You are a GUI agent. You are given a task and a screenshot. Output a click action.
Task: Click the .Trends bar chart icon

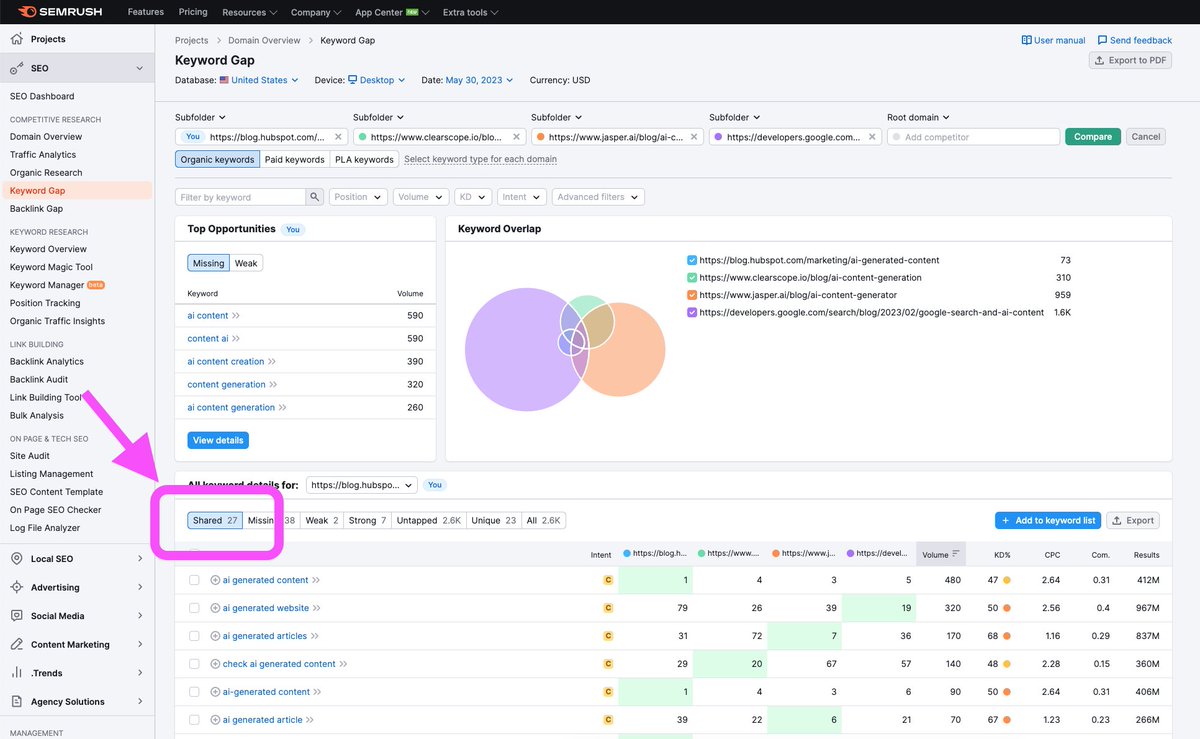[16, 673]
